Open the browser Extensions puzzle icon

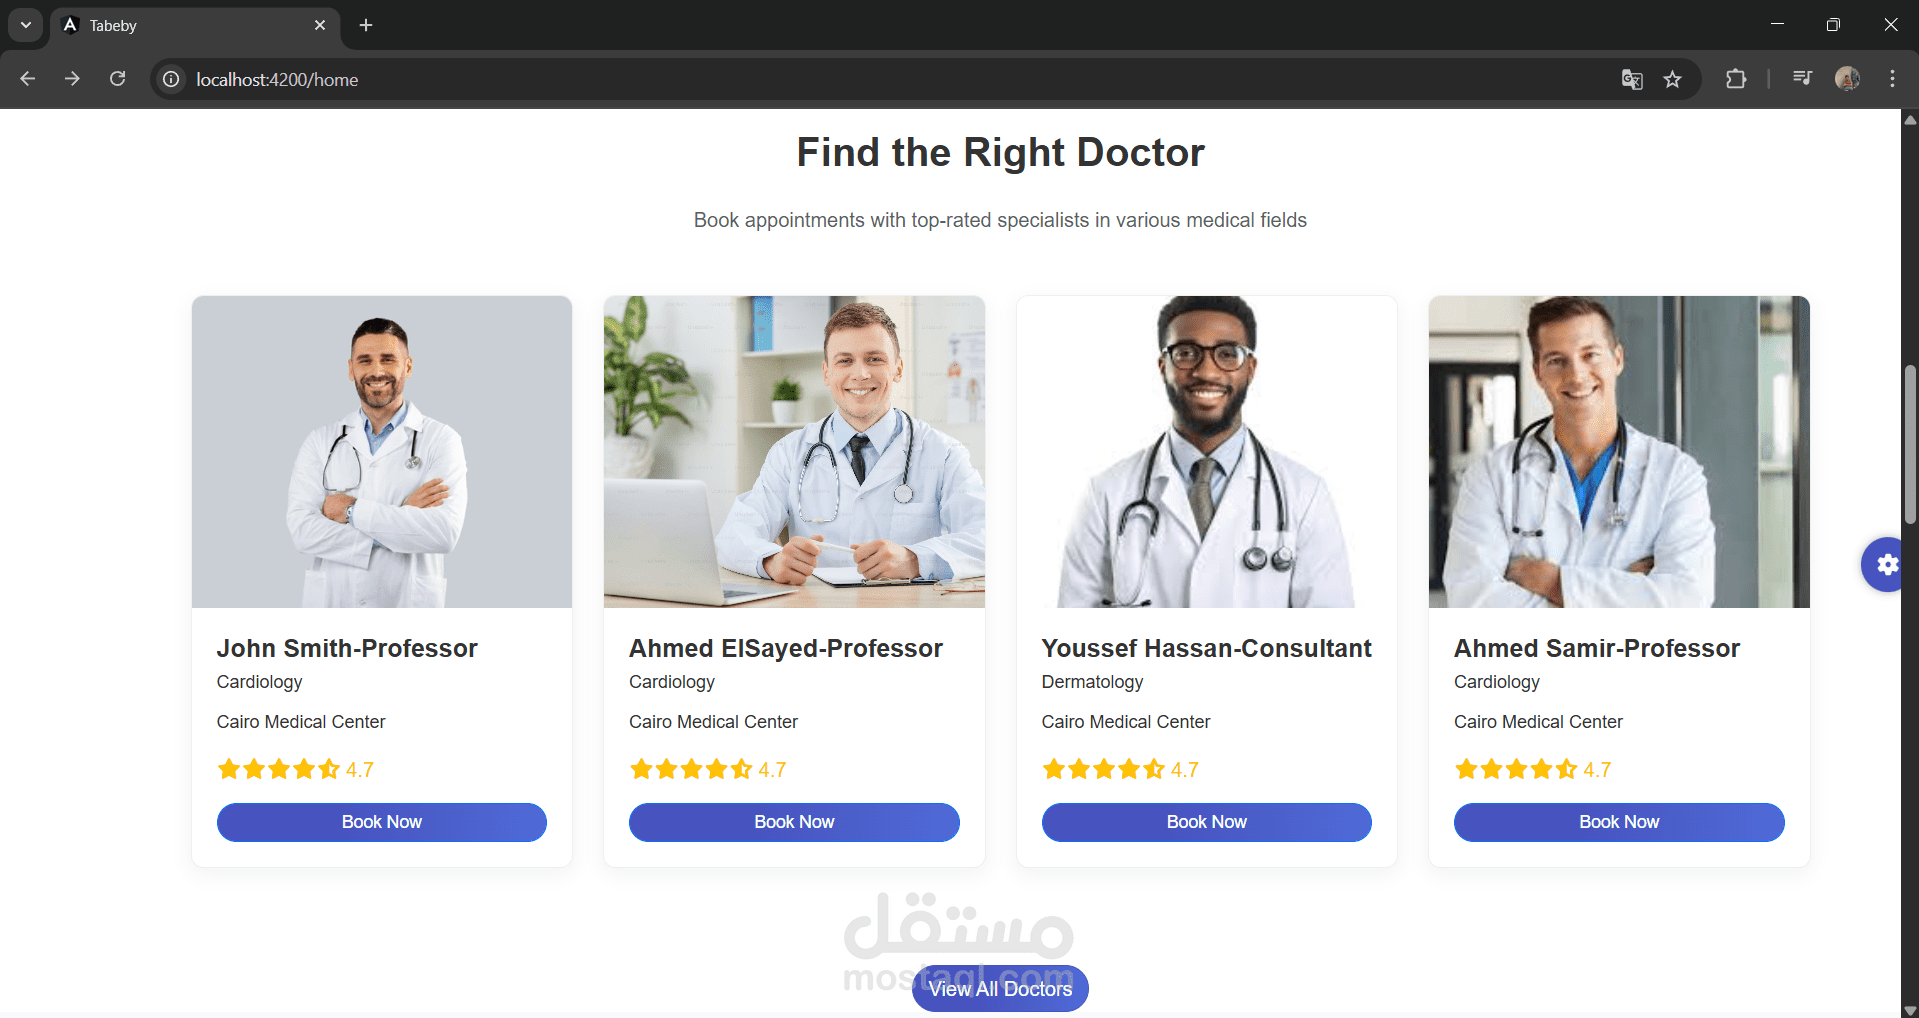[x=1736, y=79]
